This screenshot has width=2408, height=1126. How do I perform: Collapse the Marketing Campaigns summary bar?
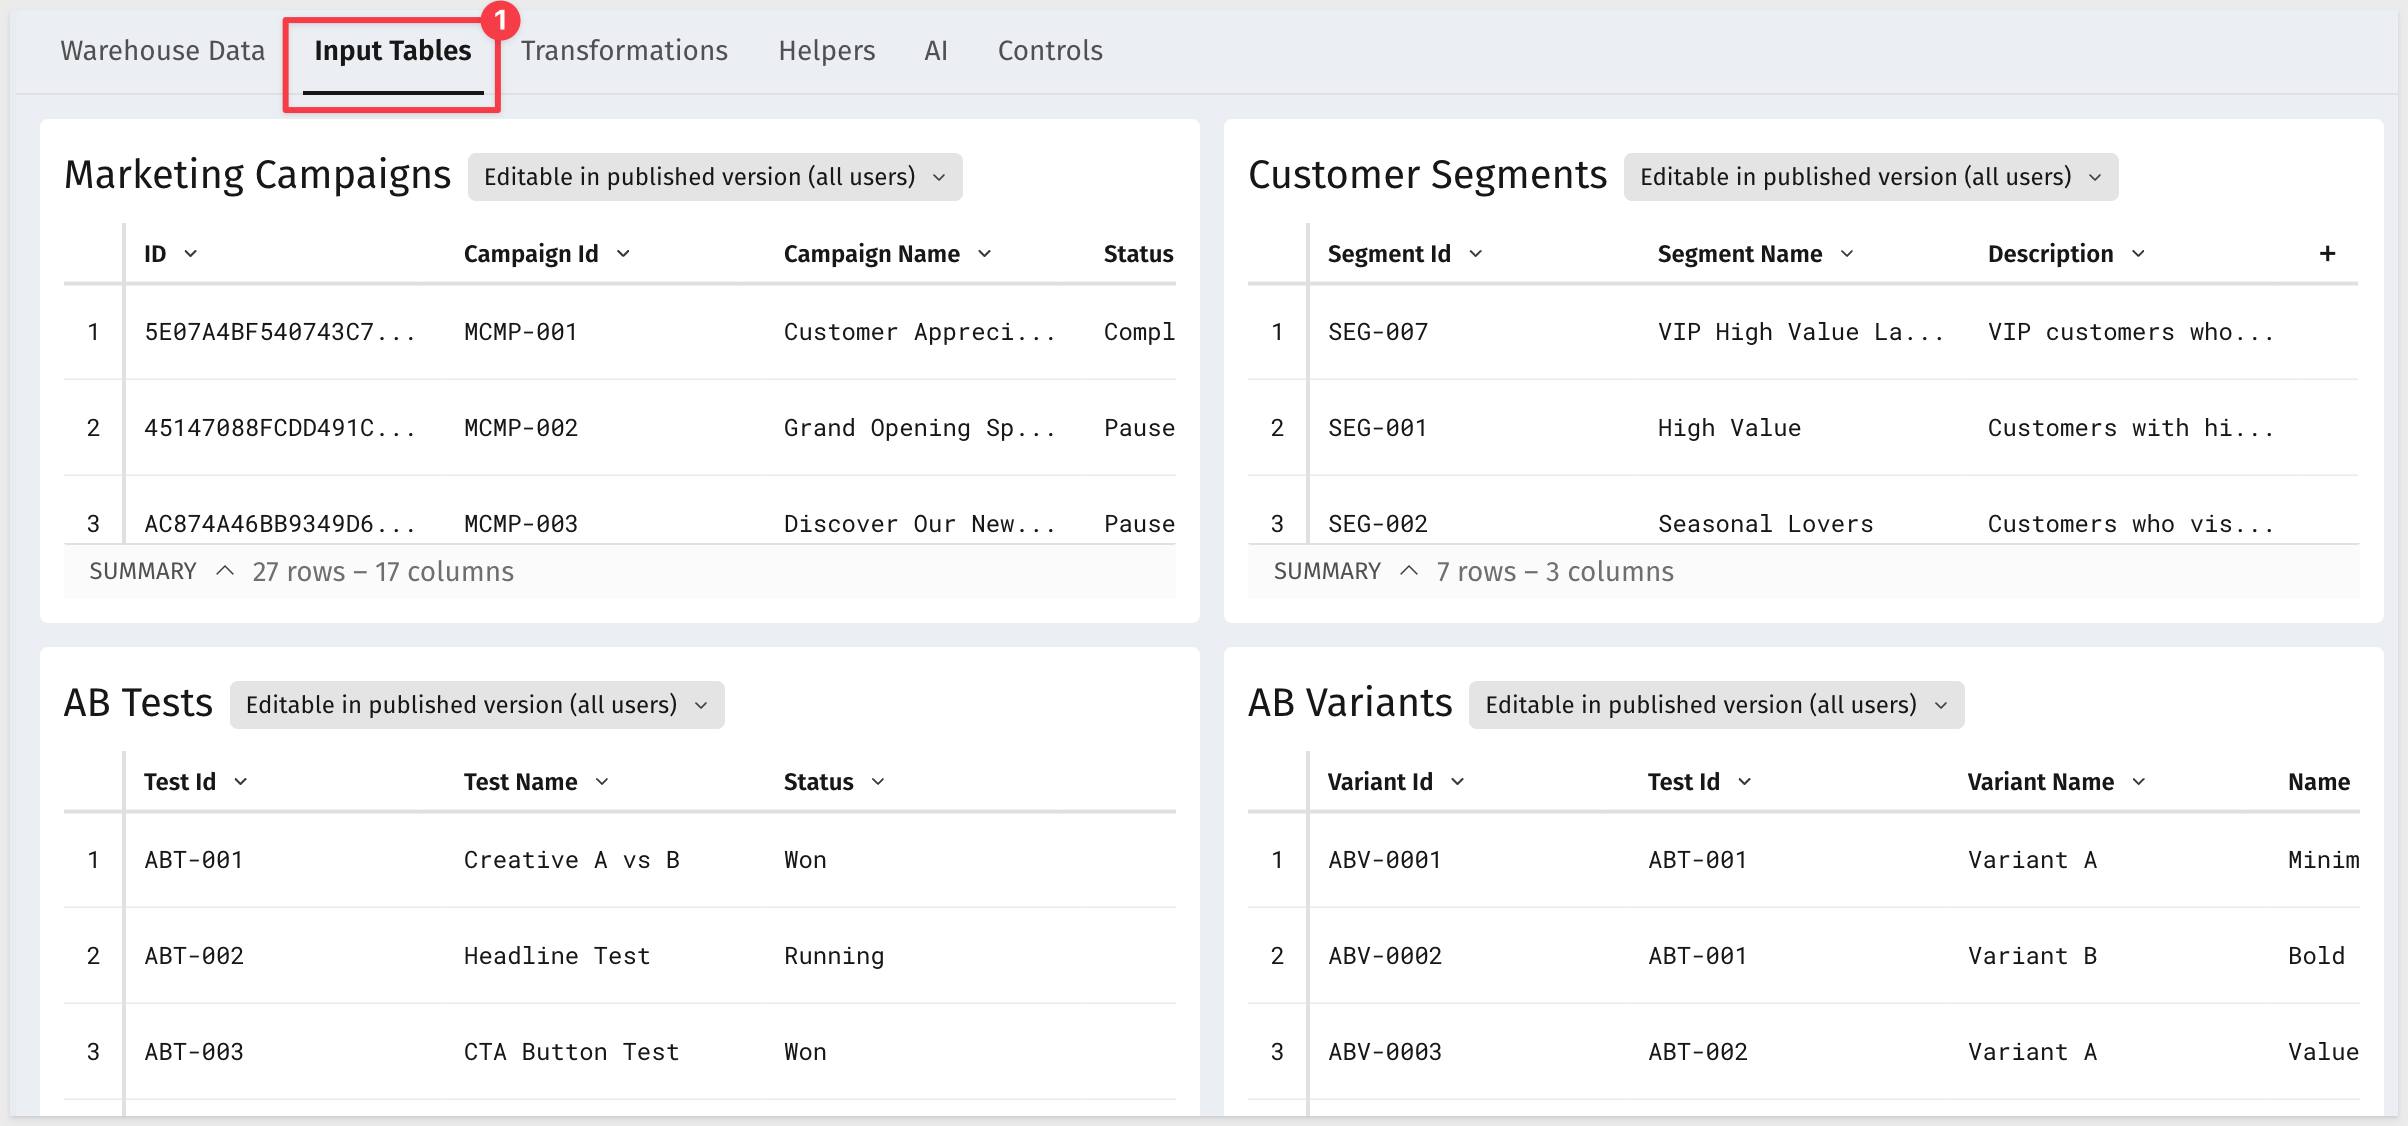(225, 571)
